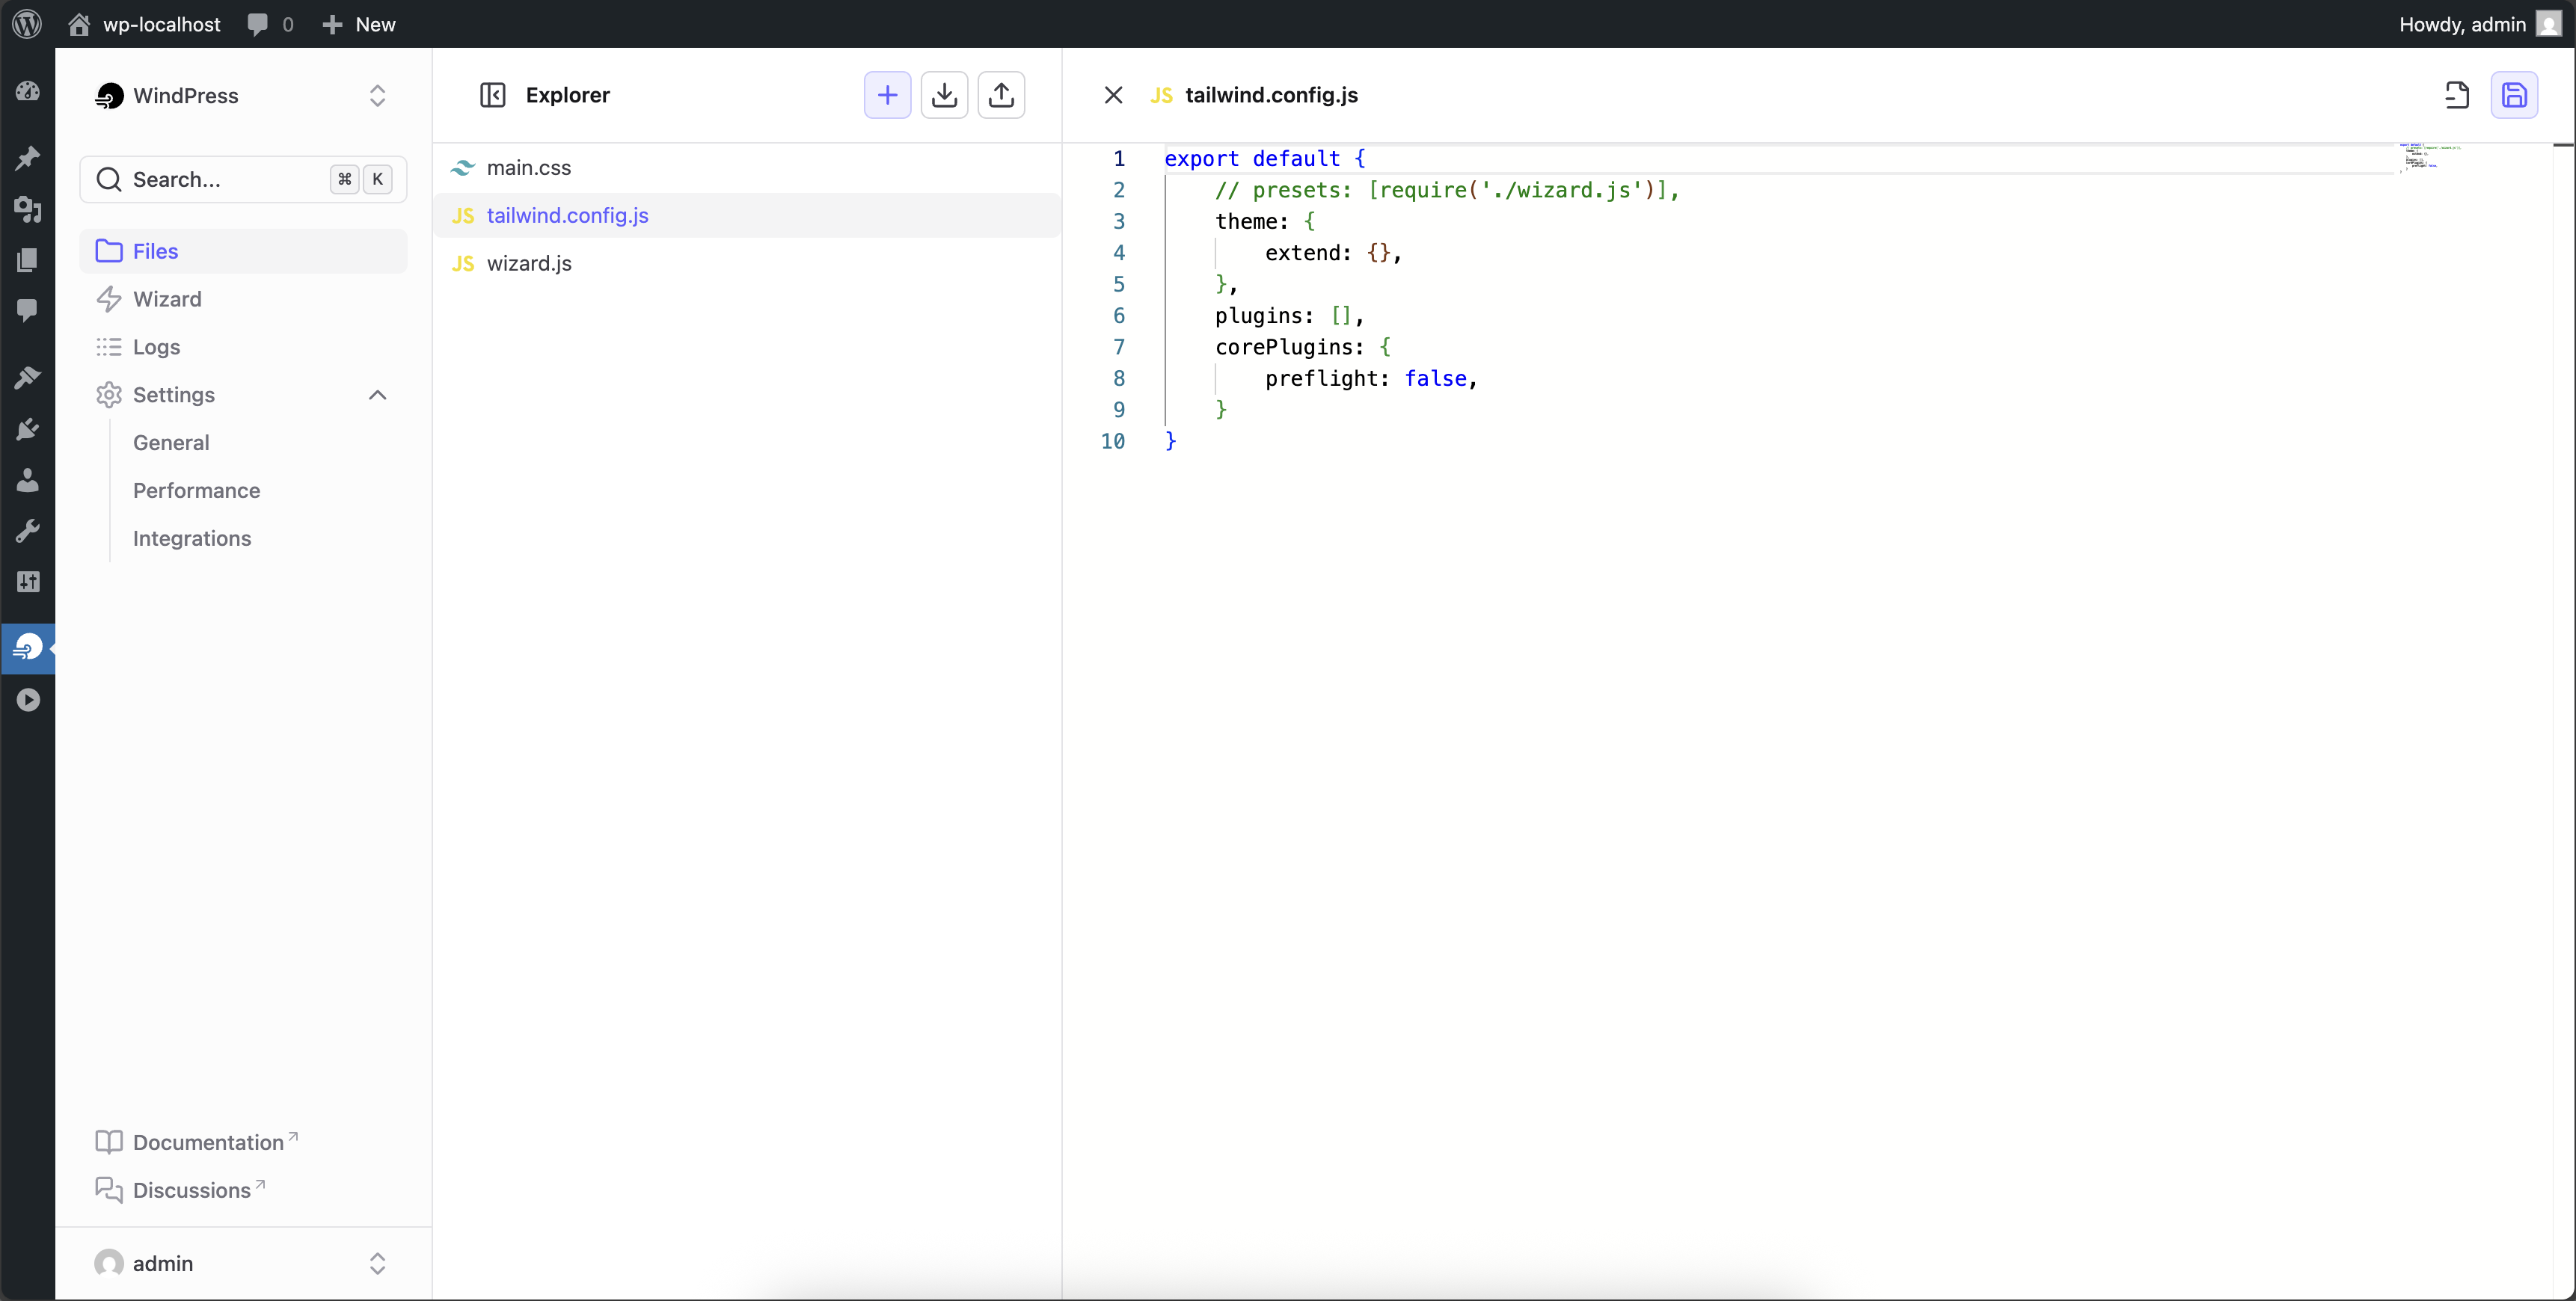Screen dimensions: 2576x1301
Task: Open the wp-localhost site home link
Action: click(x=144, y=24)
